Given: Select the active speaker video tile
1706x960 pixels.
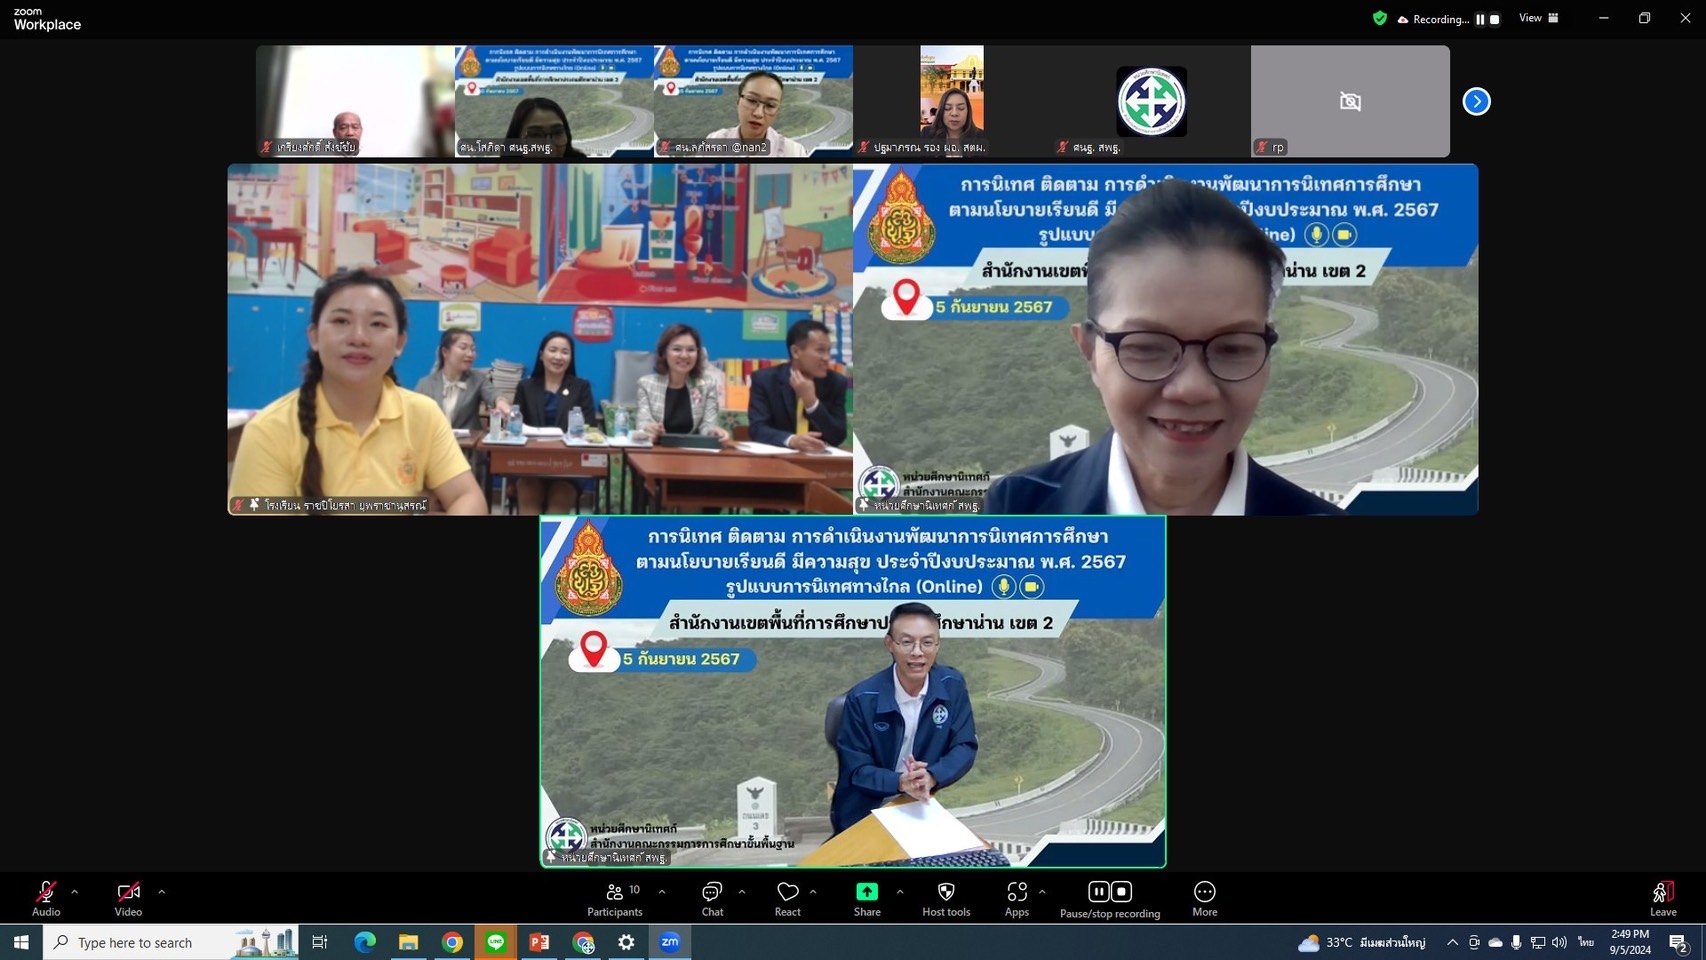Looking at the screenshot, I should click(853, 692).
